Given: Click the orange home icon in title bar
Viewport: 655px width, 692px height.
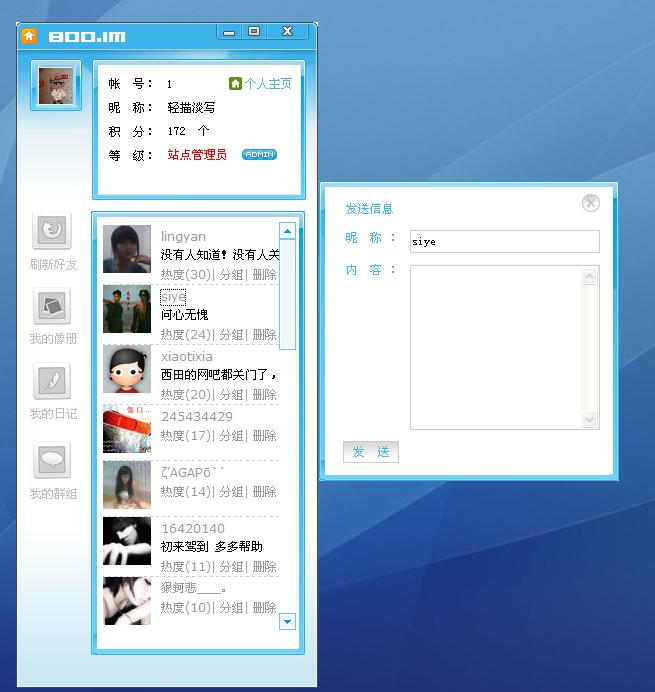Looking at the screenshot, I should coord(29,36).
